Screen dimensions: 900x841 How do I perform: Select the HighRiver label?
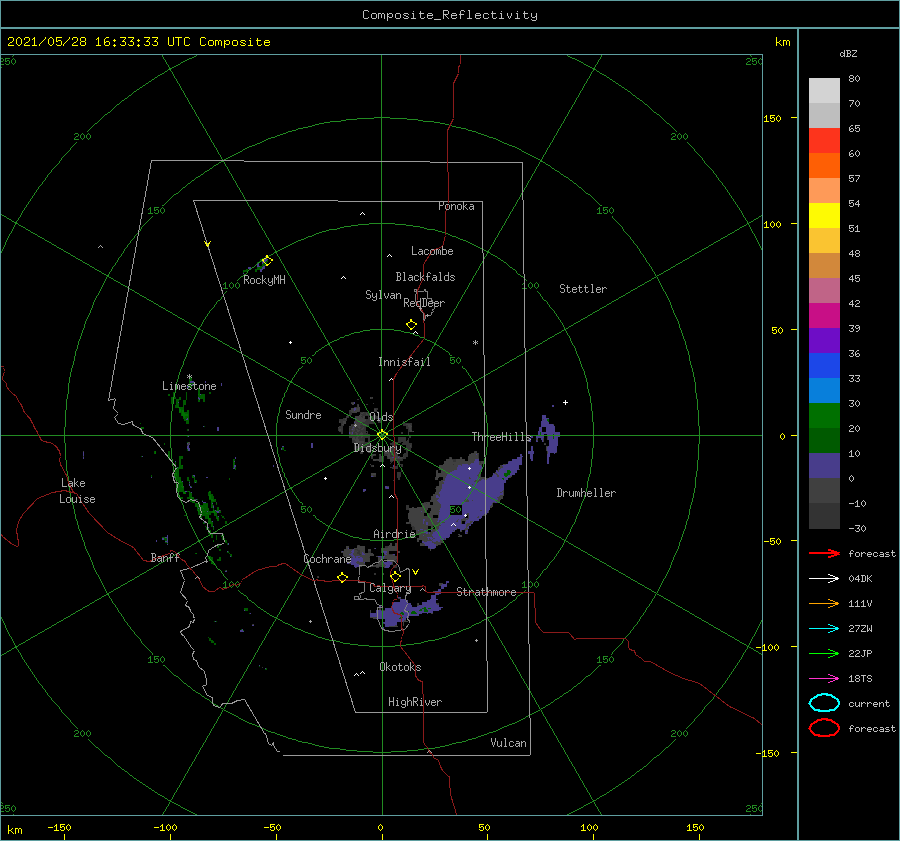tap(415, 702)
